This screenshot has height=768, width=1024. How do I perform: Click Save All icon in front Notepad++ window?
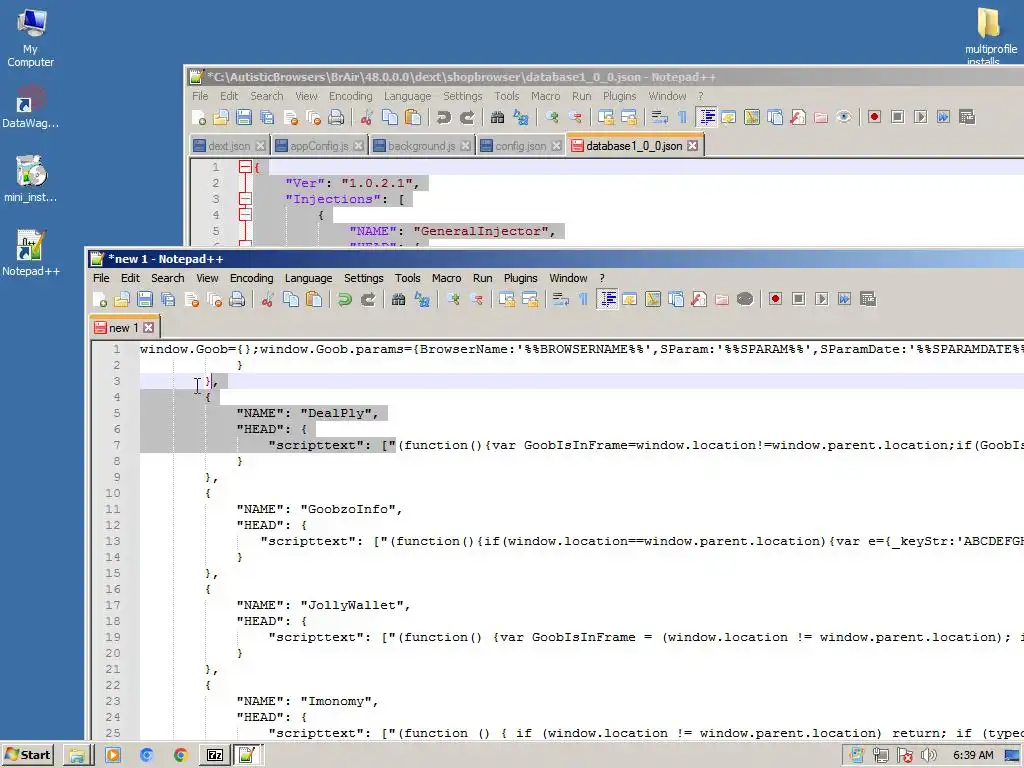point(168,300)
